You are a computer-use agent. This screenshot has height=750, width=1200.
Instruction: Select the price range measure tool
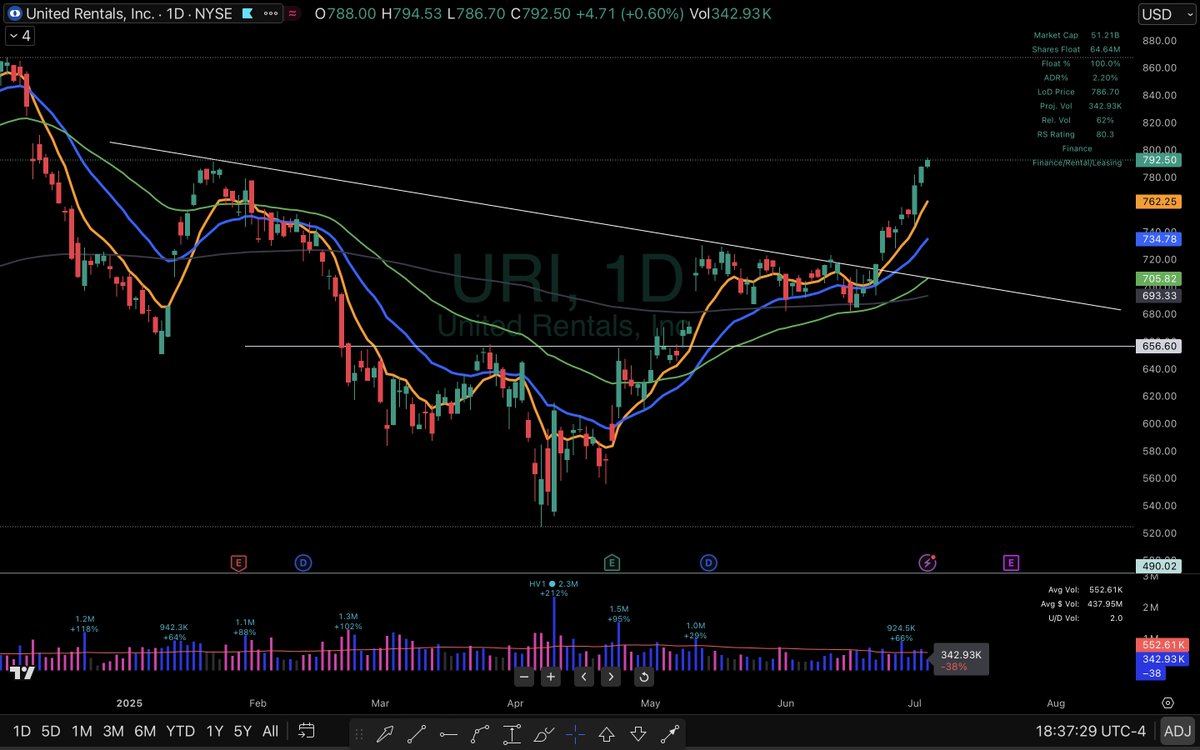pyautogui.click(x=513, y=734)
